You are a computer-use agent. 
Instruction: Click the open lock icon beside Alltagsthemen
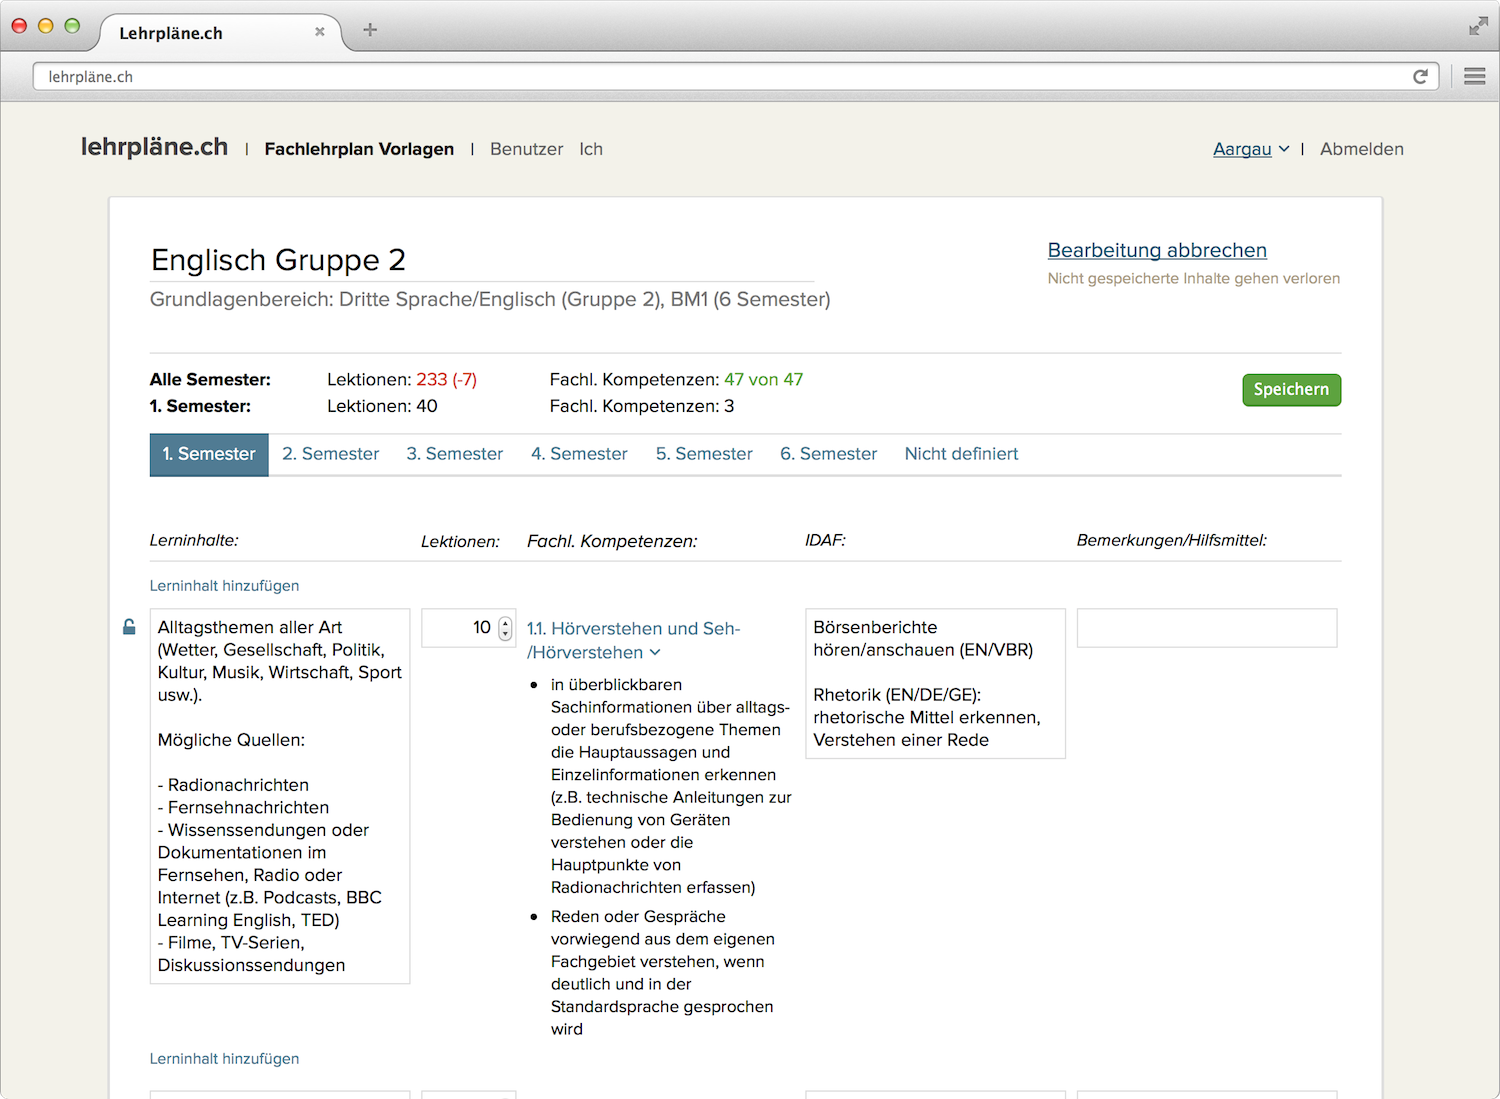[129, 627]
